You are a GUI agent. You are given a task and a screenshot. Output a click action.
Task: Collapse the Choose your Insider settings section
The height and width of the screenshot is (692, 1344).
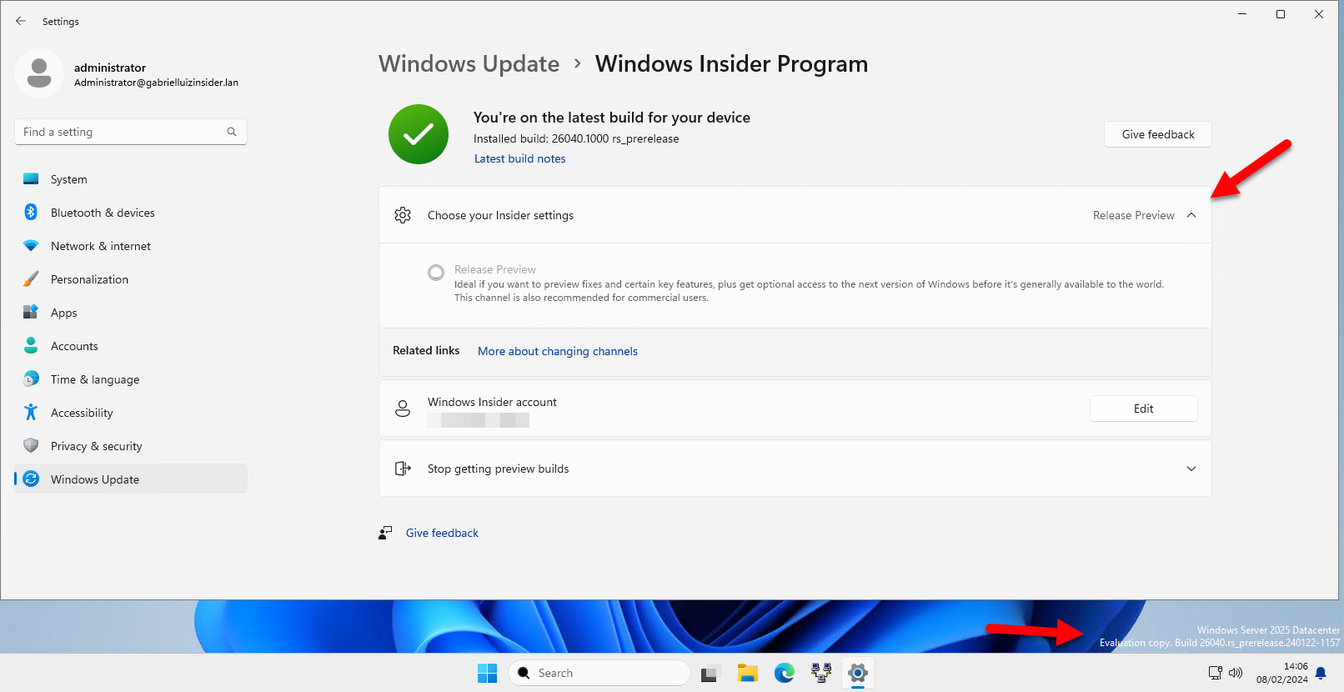pos(1191,215)
